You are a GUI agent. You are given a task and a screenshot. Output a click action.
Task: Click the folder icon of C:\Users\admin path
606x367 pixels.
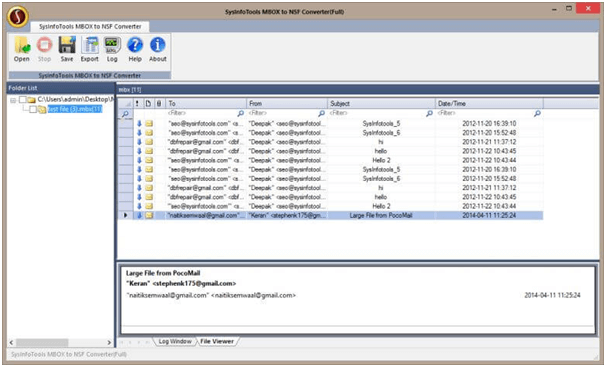32,100
